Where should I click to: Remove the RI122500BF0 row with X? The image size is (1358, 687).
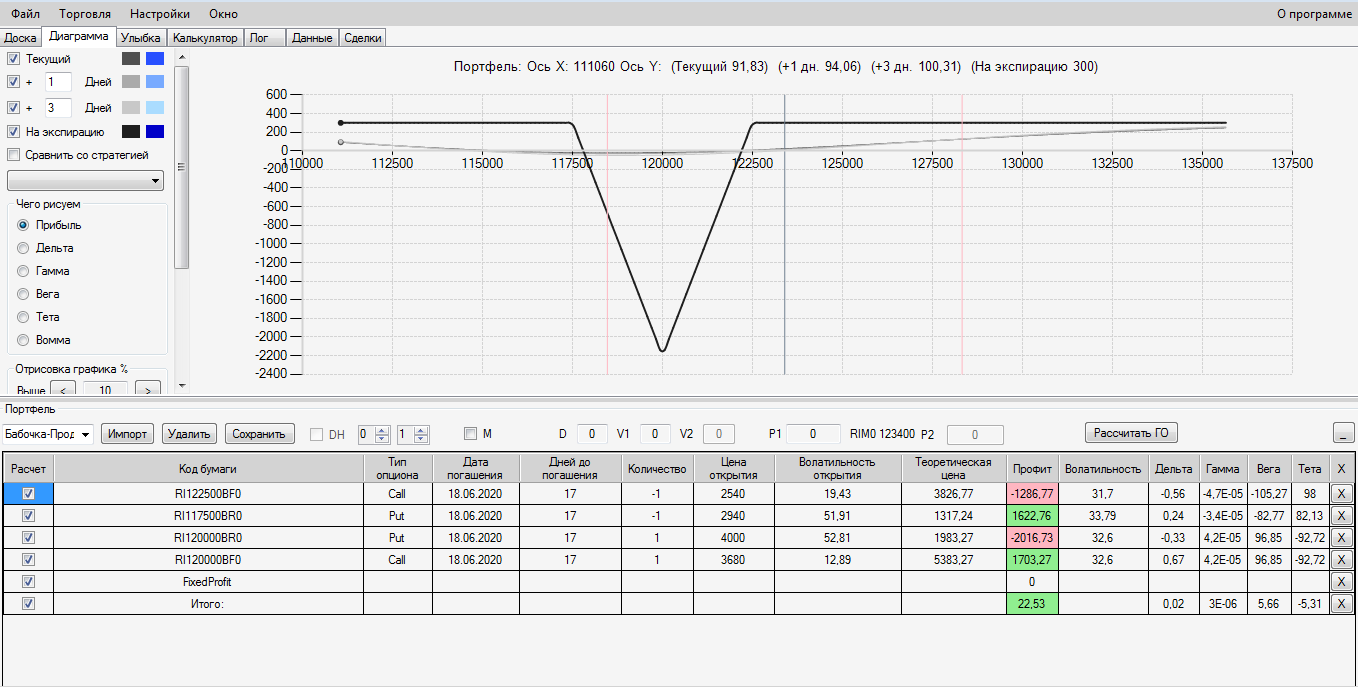[x=1341, y=494]
